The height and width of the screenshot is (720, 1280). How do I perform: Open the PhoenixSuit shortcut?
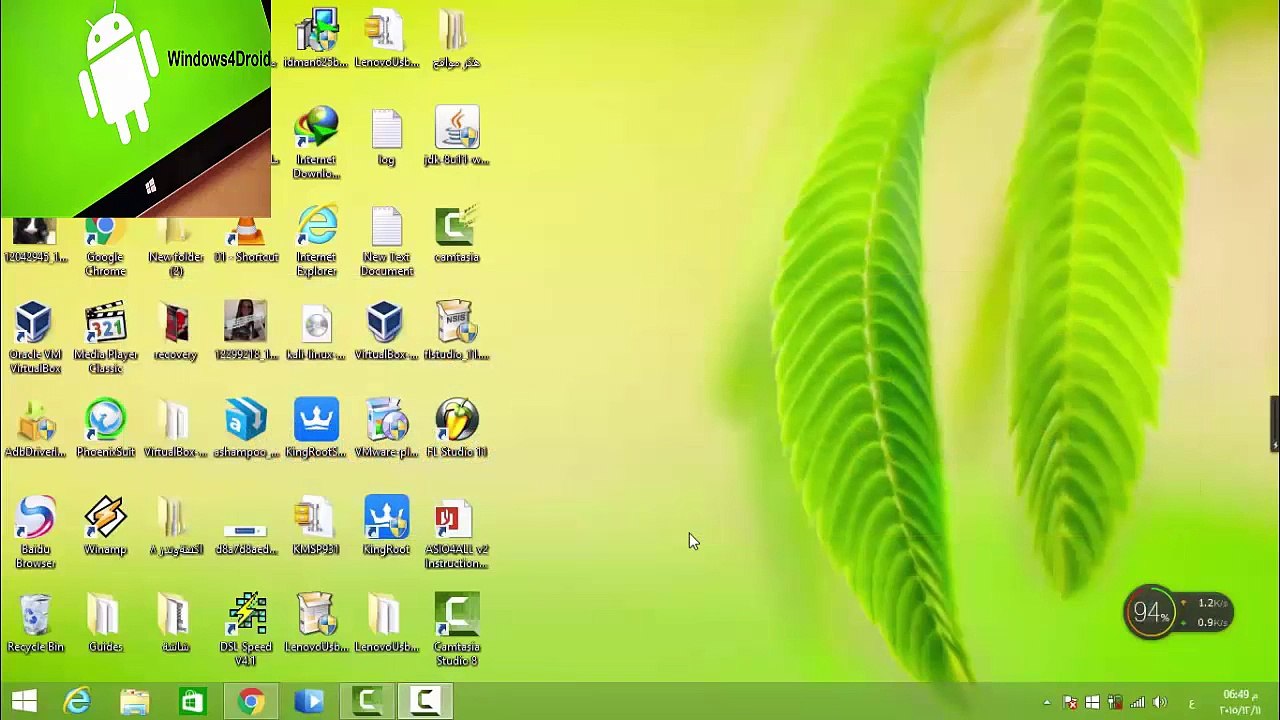click(105, 429)
